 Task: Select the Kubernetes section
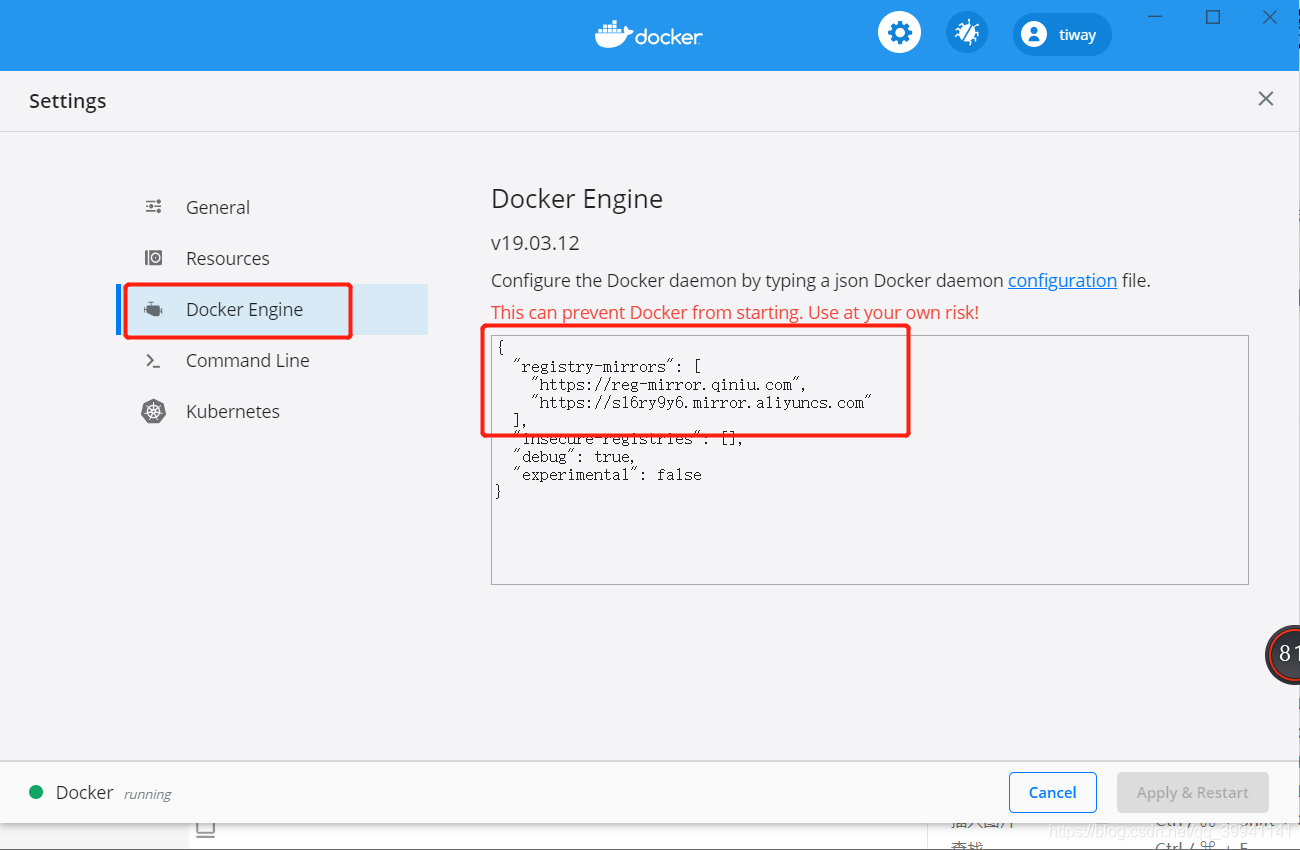pyautogui.click(x=272, y=411)
